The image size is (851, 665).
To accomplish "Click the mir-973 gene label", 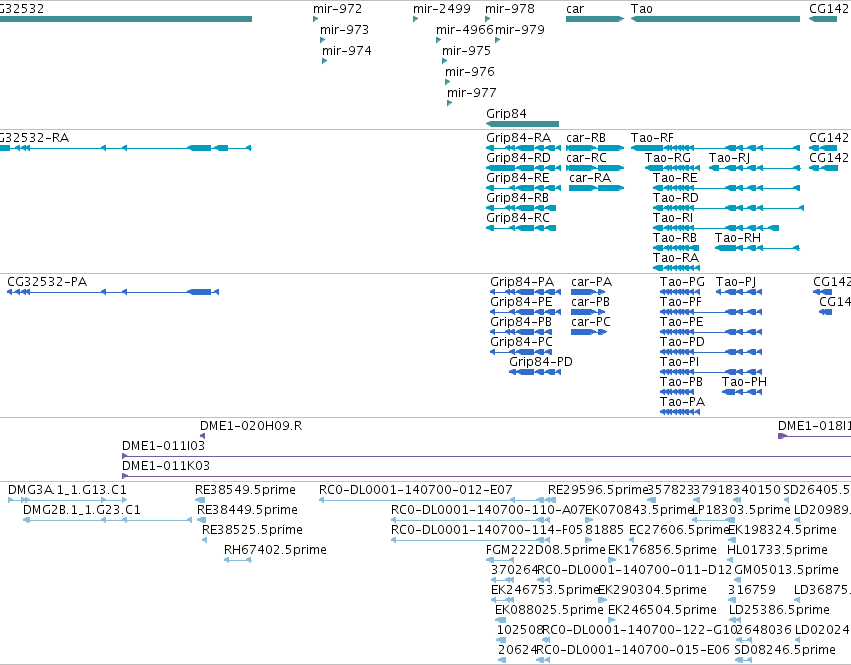I will pos(344,29).
